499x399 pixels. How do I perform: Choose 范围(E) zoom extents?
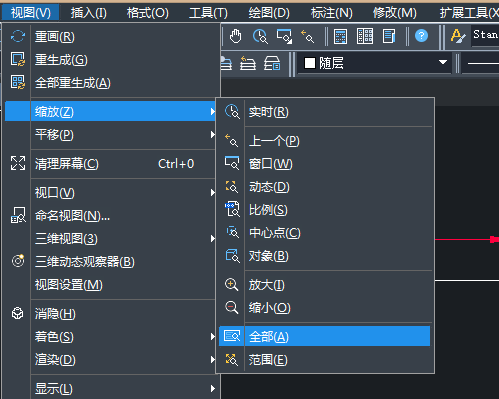pyautogui.click(x=324, y=360)
